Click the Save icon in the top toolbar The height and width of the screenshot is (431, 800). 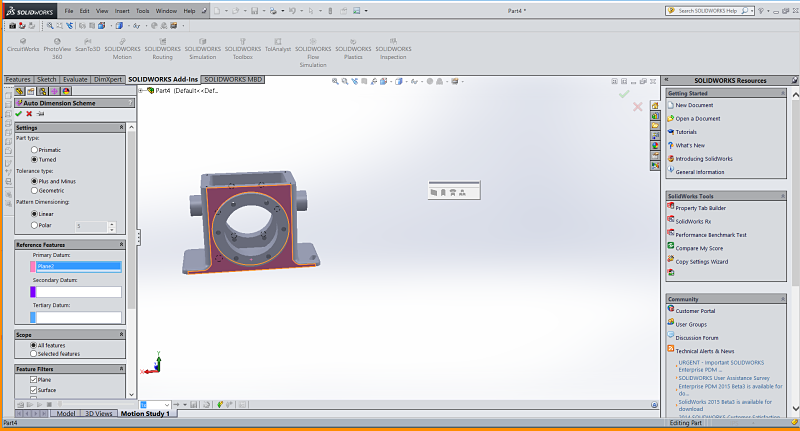(255, 11)
